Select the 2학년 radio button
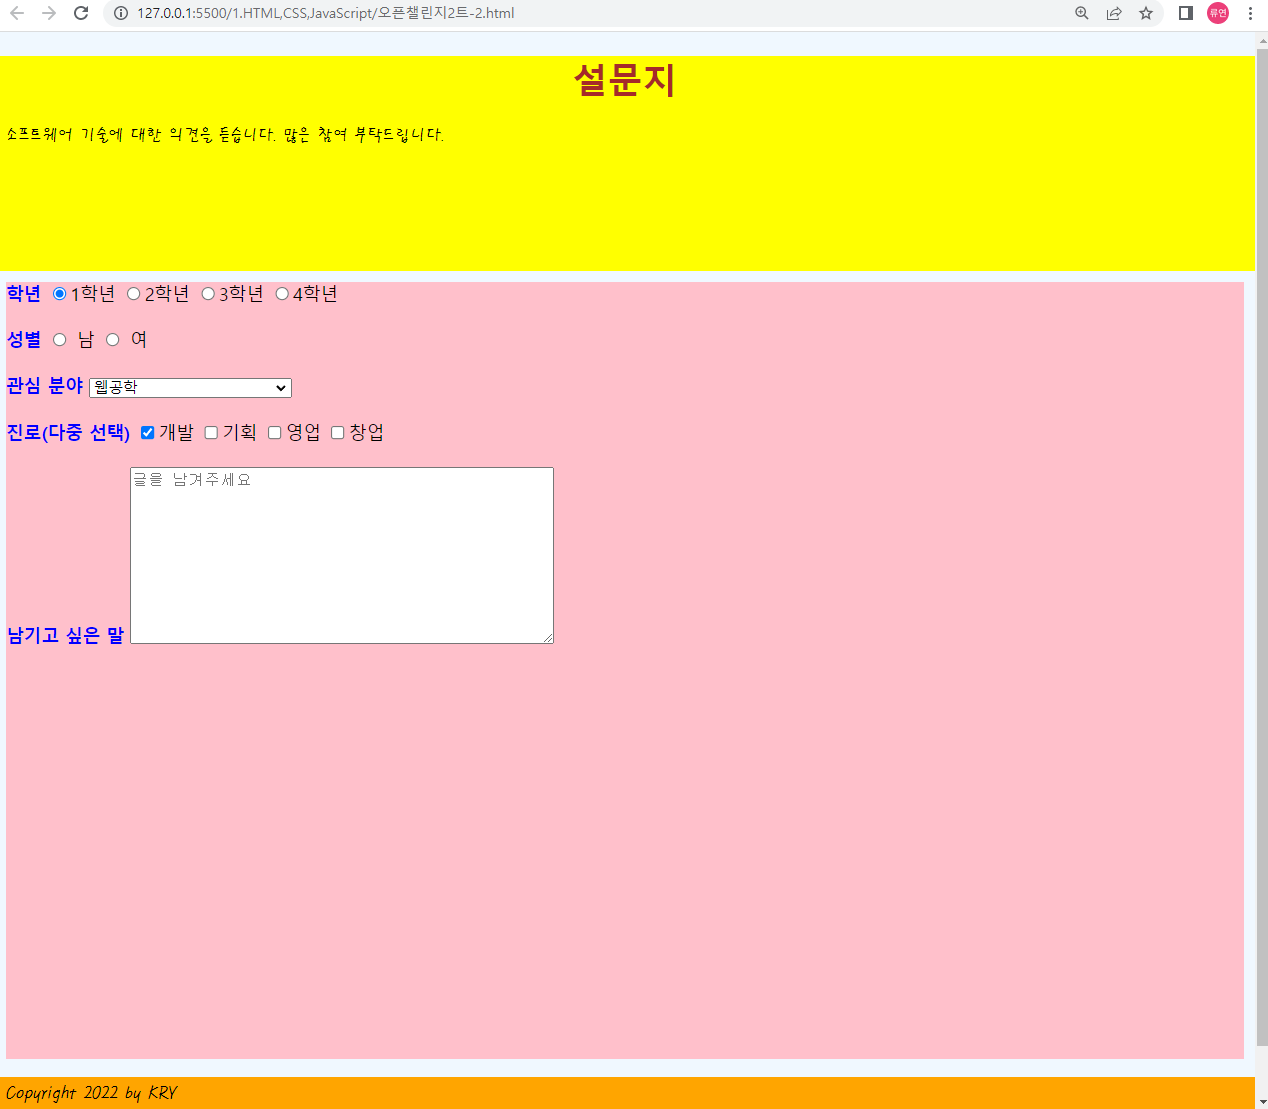 [x=133, y=294]
